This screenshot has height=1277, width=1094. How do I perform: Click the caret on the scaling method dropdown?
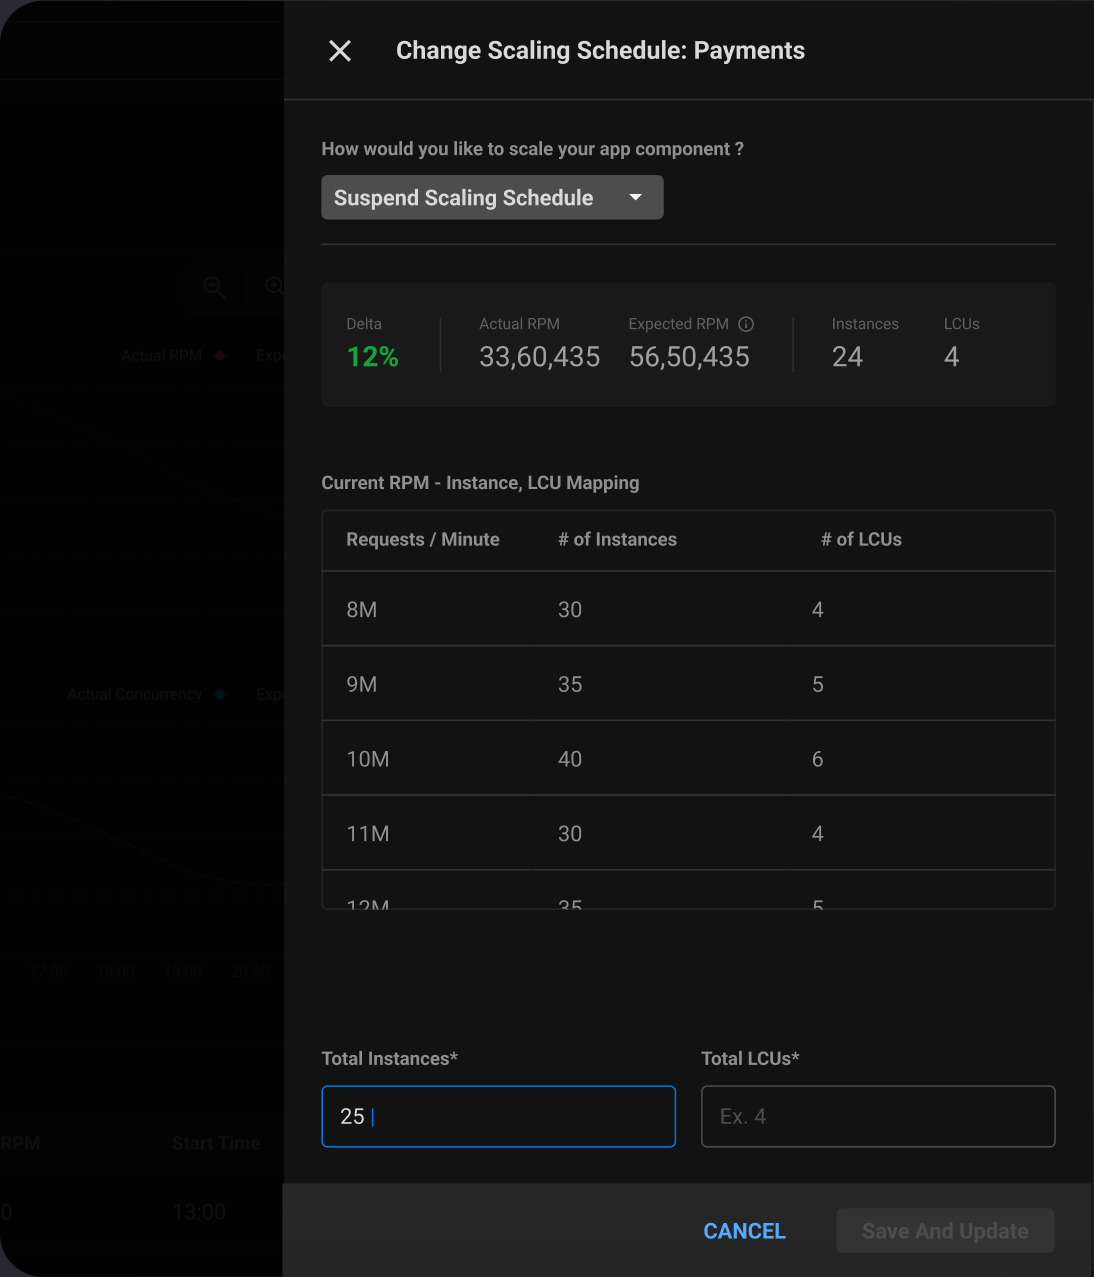[635, 197]
